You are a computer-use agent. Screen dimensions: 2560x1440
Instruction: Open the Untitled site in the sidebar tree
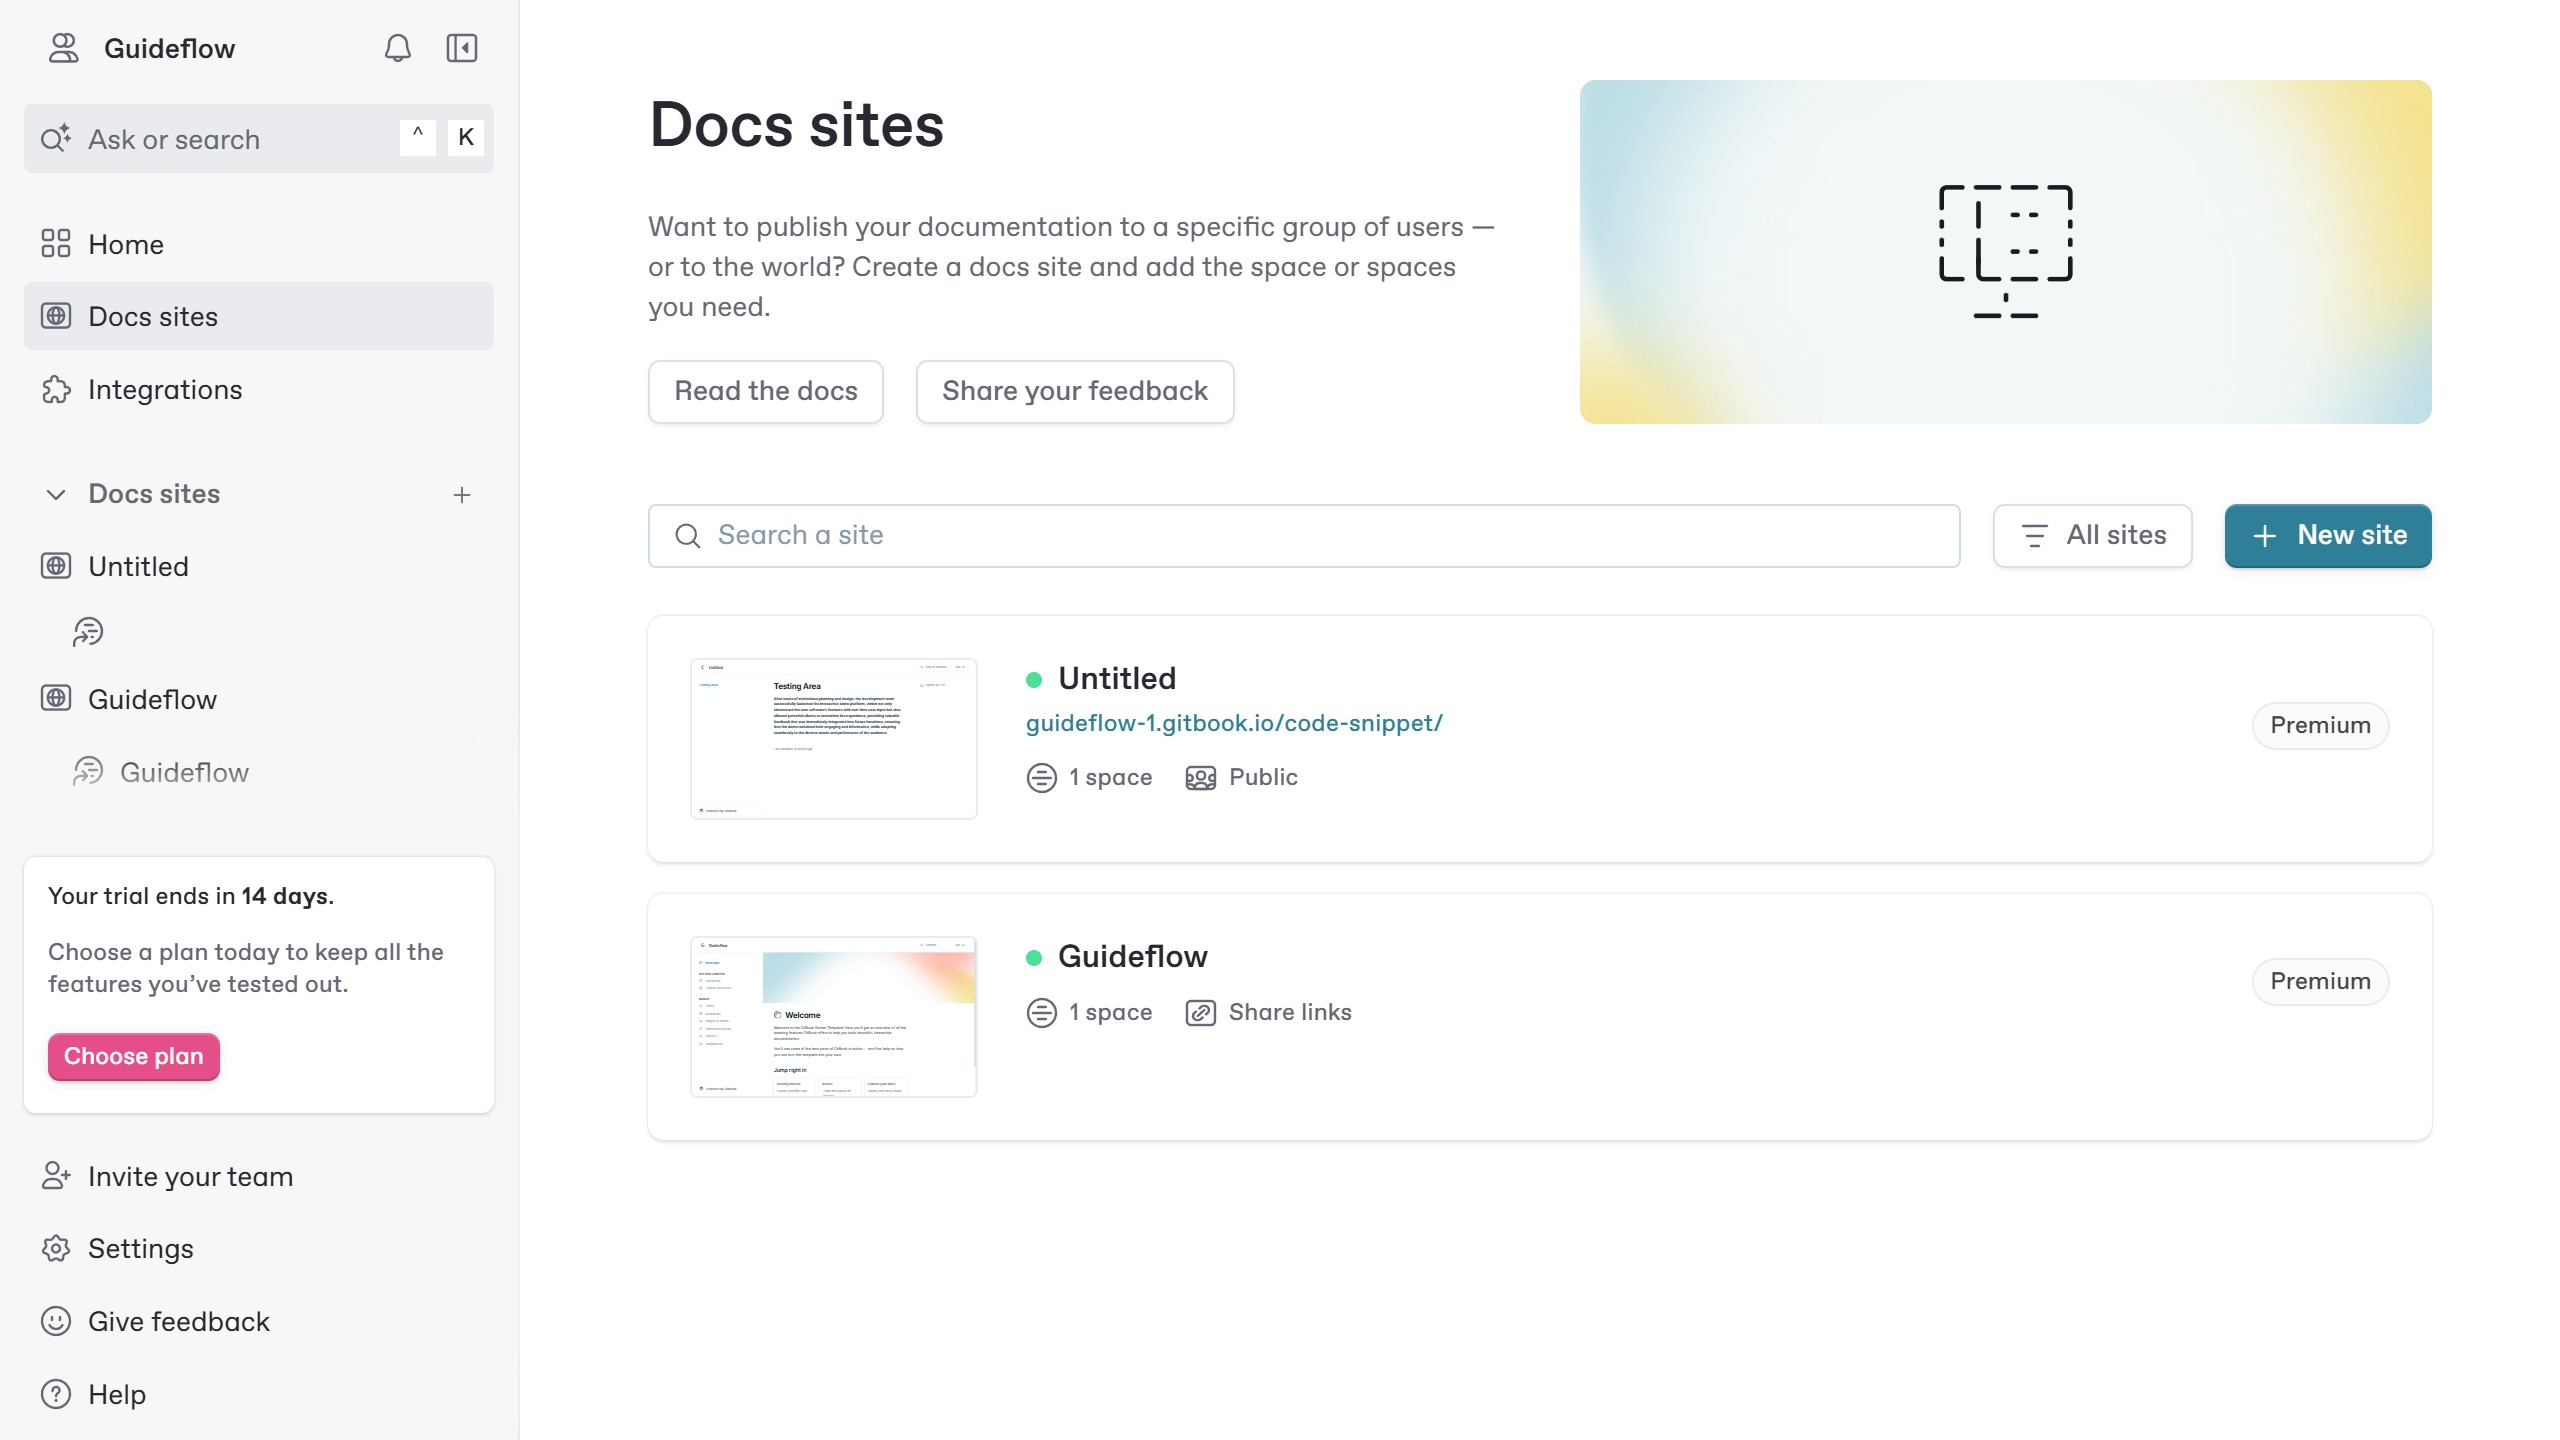click(259, 566)
